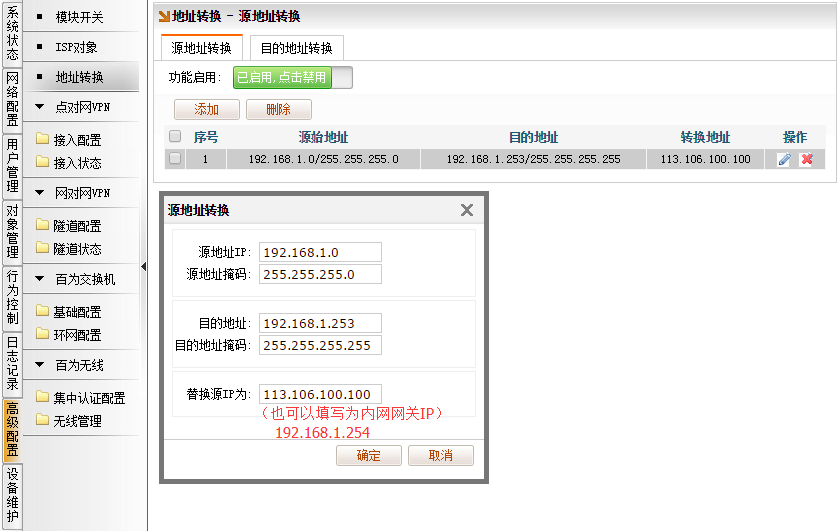Screen dimensions: 839x531
Task: Toggle the 已启用,点击禁用 function switch
Action: 292,77
